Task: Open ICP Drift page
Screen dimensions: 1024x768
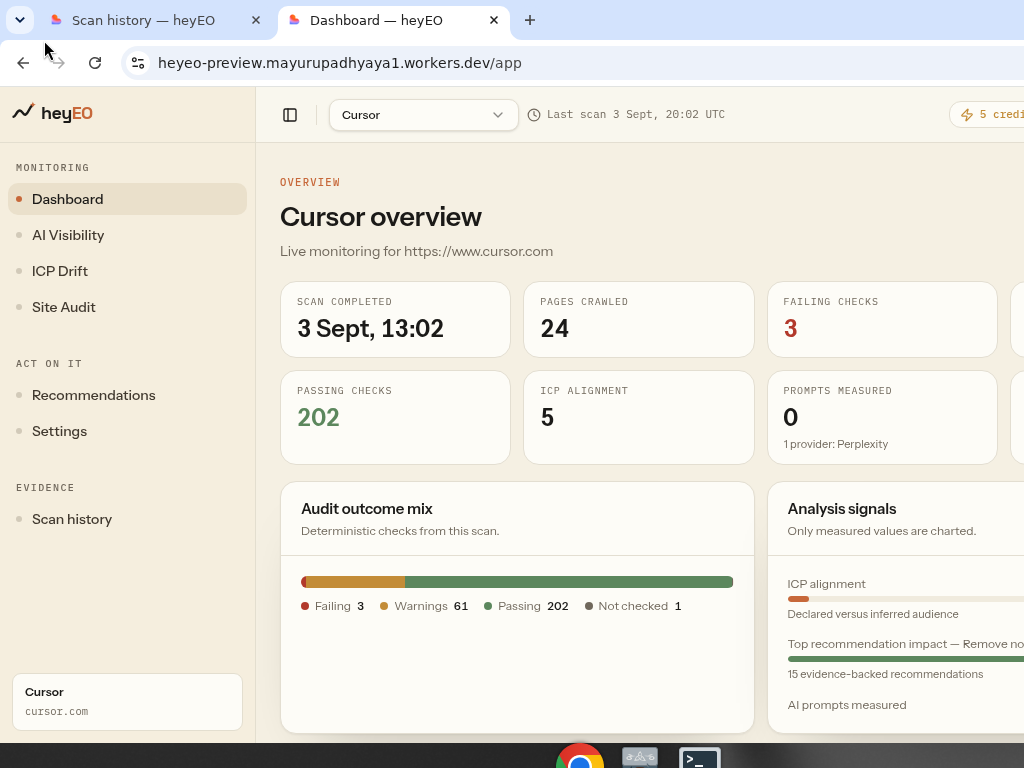Action: (x=127, y=271)
